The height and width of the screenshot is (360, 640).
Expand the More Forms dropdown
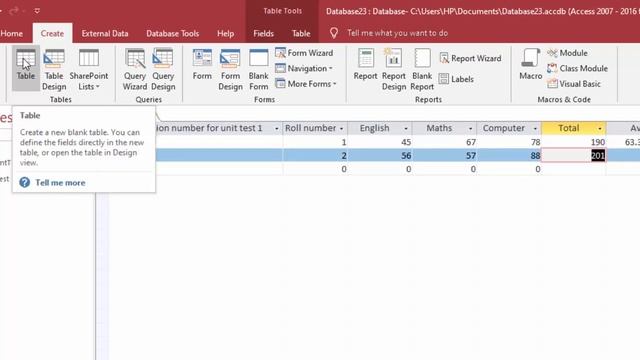[306, 84]
